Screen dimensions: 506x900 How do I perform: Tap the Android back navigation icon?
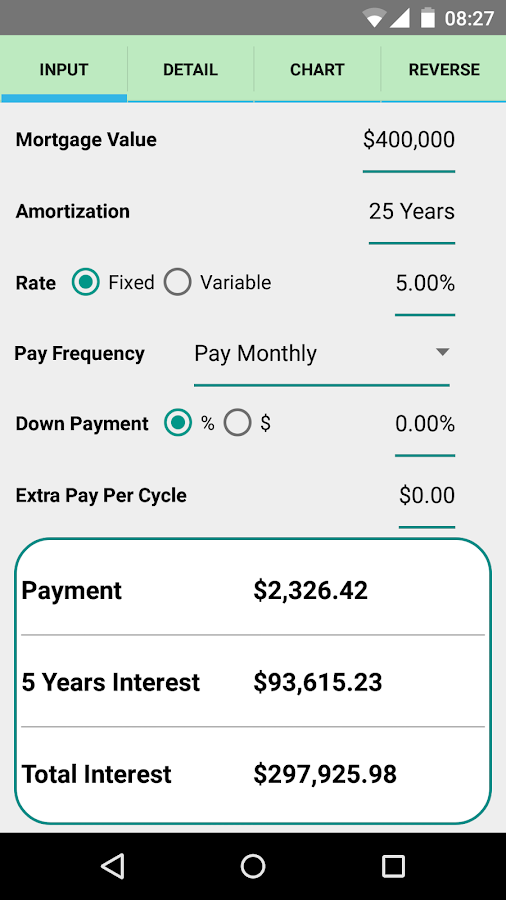(113, 866)
